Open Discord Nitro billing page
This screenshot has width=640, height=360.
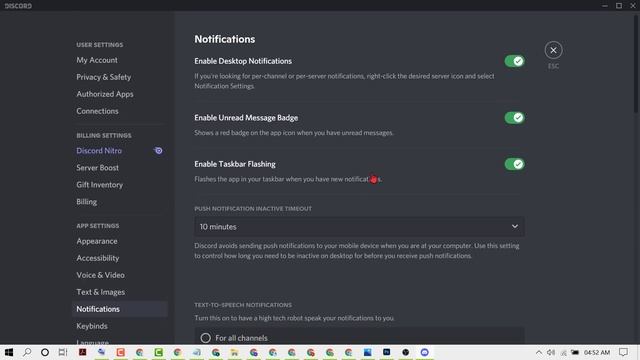click(99, 151)
